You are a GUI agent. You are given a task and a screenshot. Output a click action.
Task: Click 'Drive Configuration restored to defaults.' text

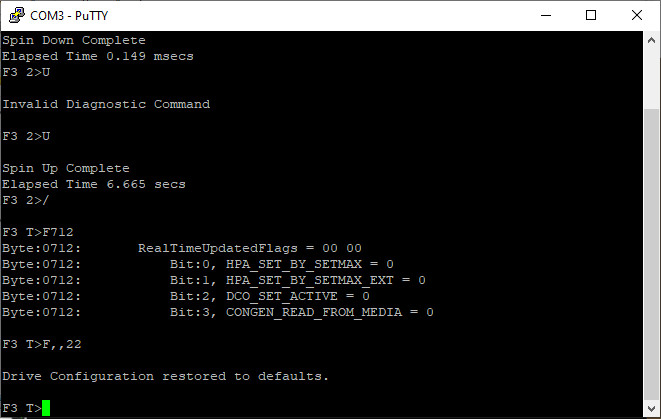click(165, 376)
